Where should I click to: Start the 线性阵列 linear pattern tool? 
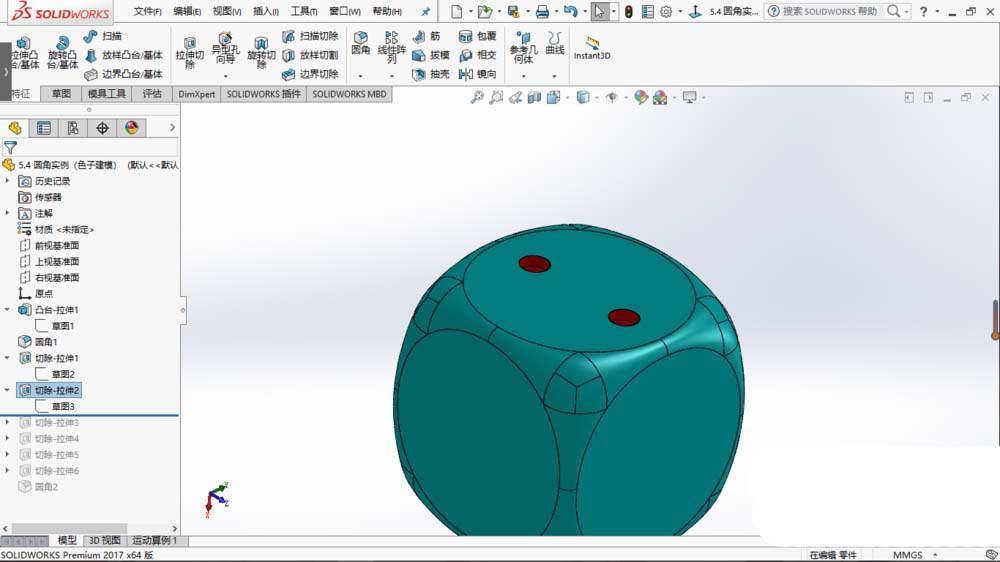[x=392, y=48]
